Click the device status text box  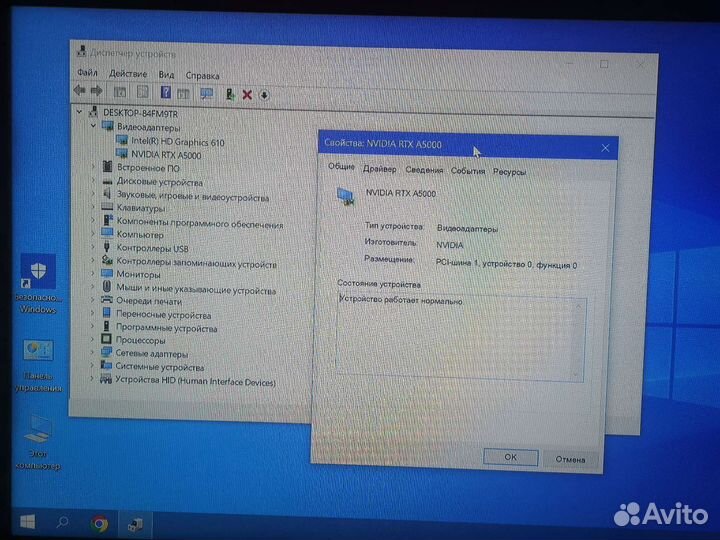[x=461, y=338]
